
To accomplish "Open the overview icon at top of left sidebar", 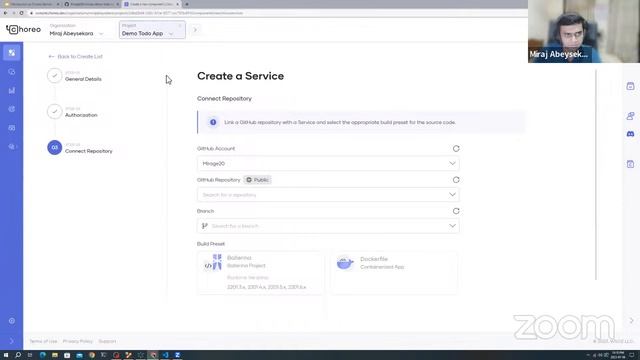I will coord(11,53).
